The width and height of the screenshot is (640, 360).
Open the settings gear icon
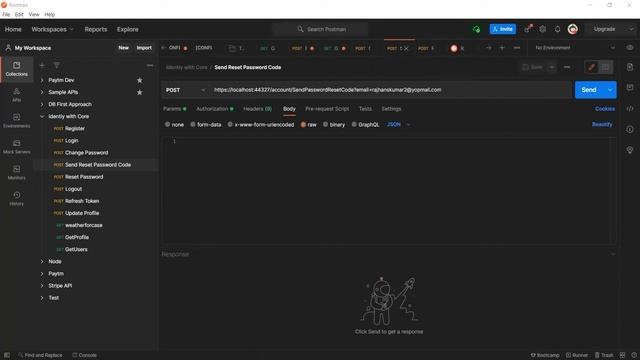pyautogui.click(x=542, y=29)
